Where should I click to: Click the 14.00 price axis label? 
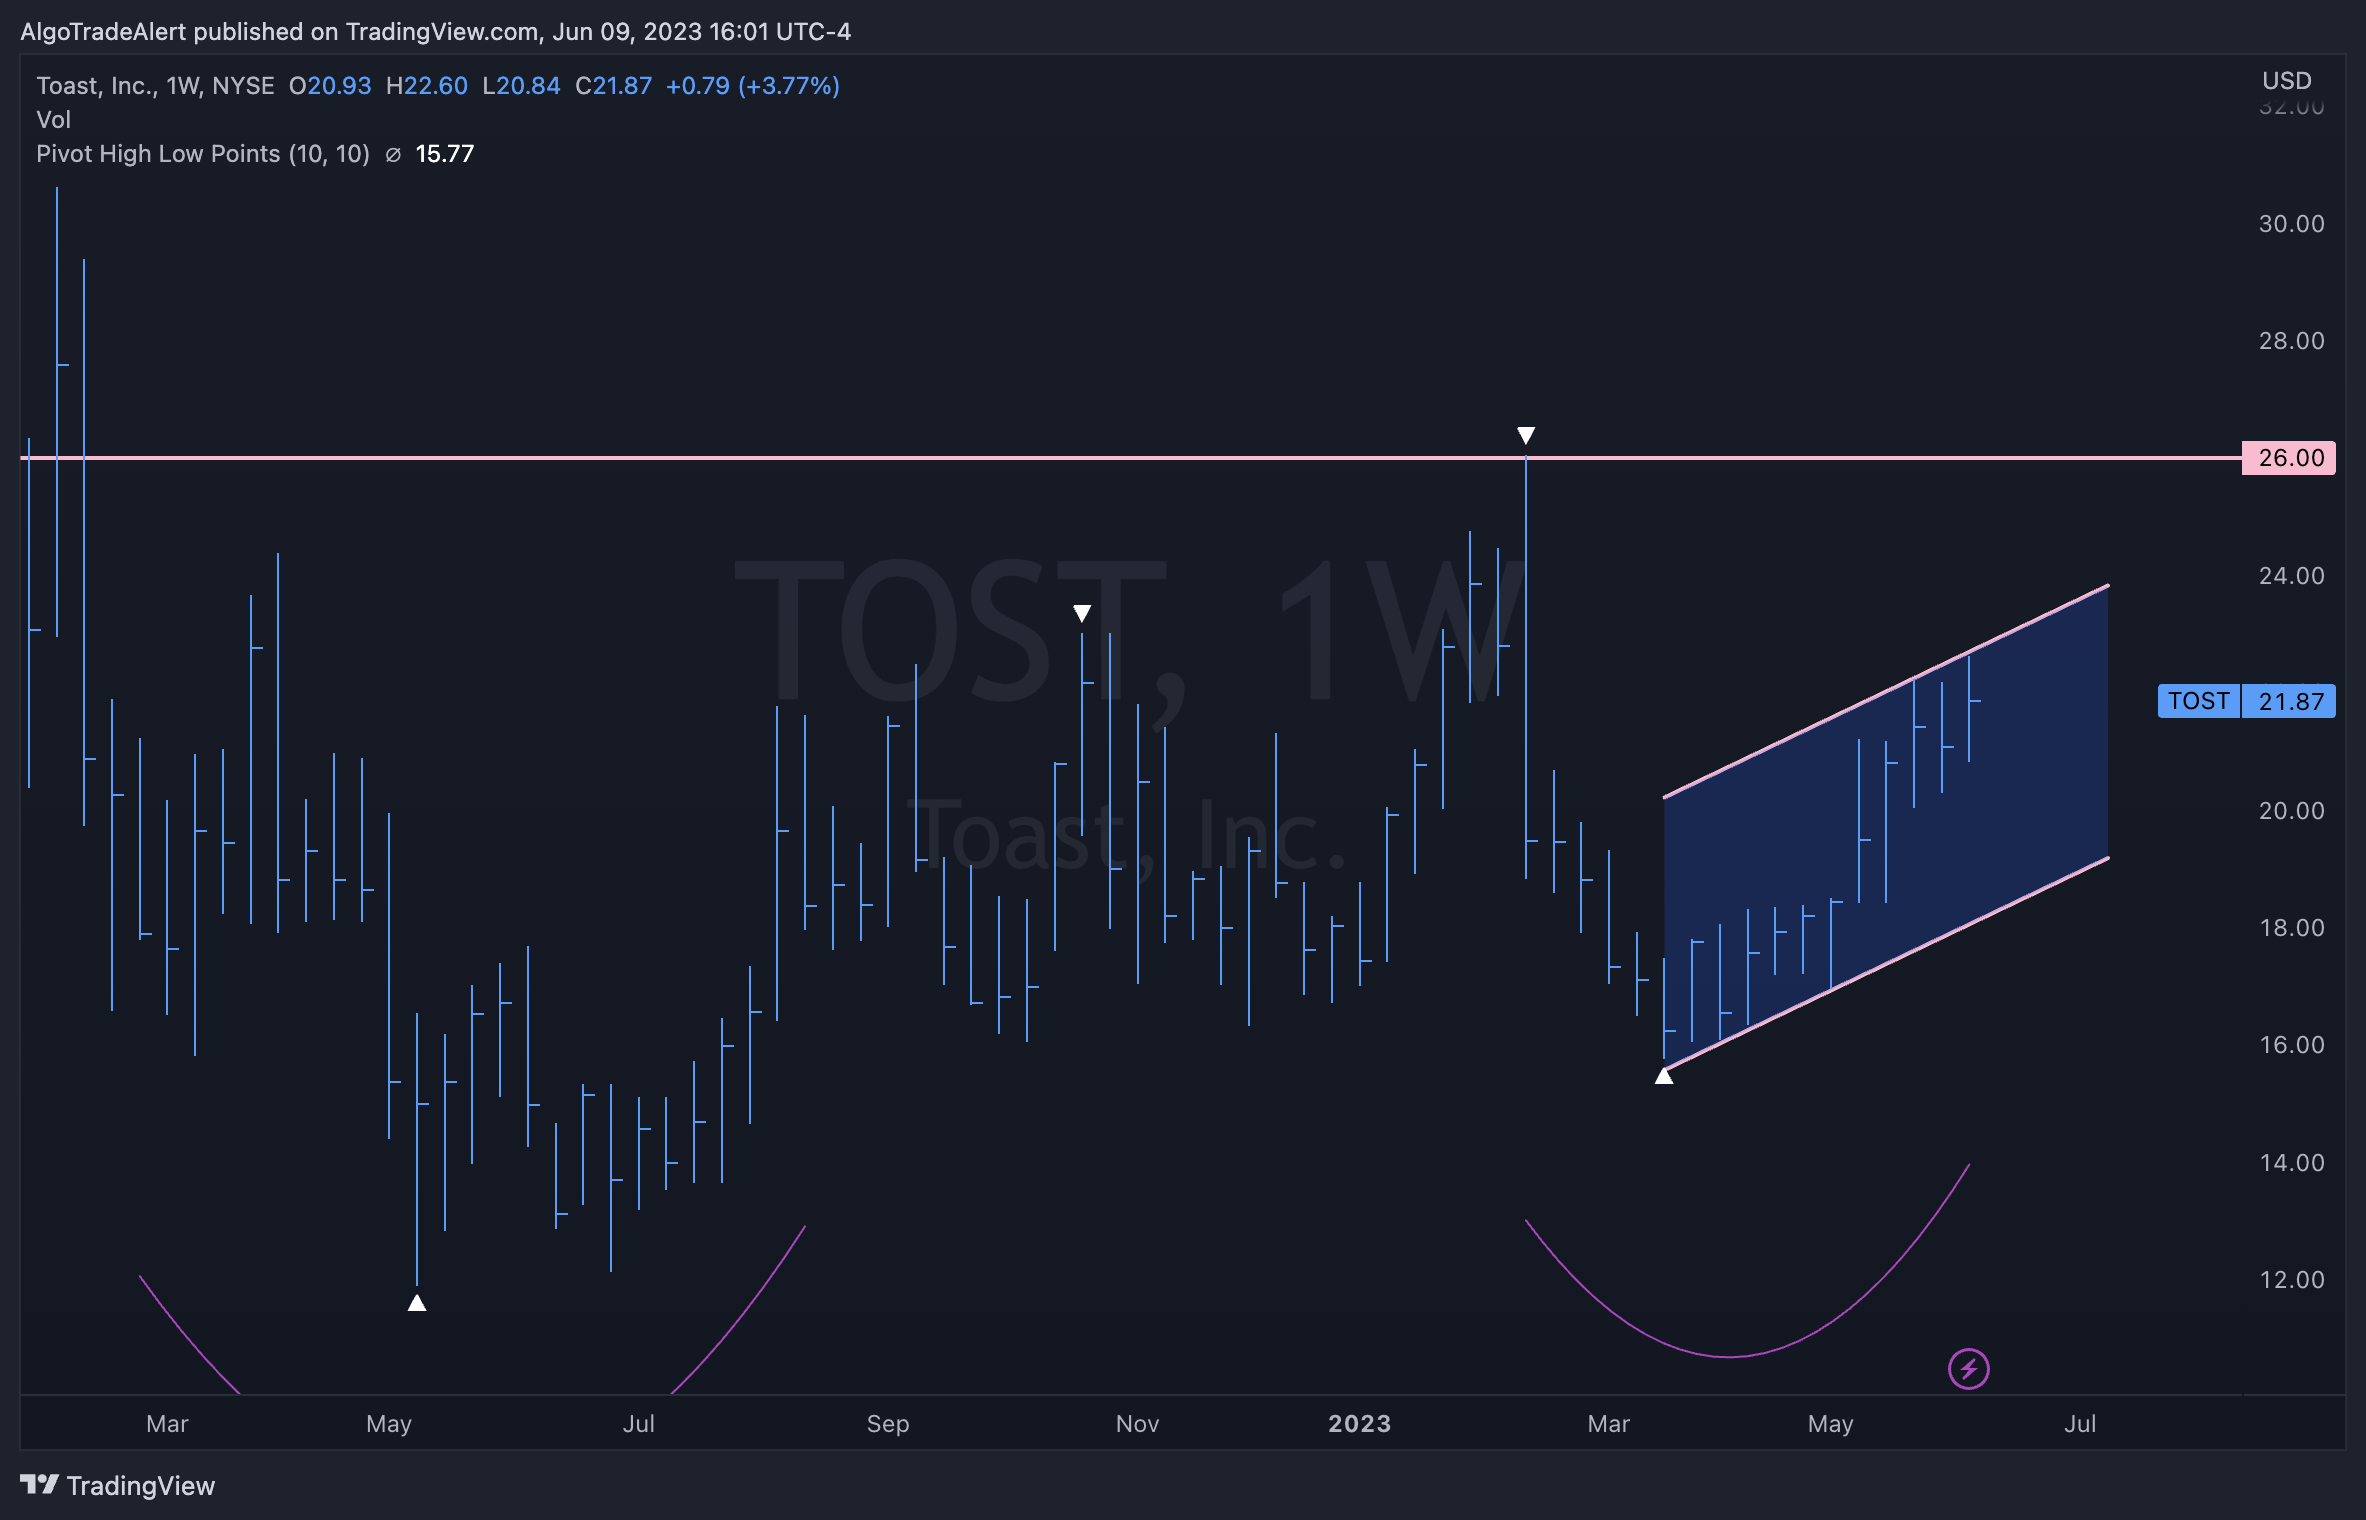2291,1163
